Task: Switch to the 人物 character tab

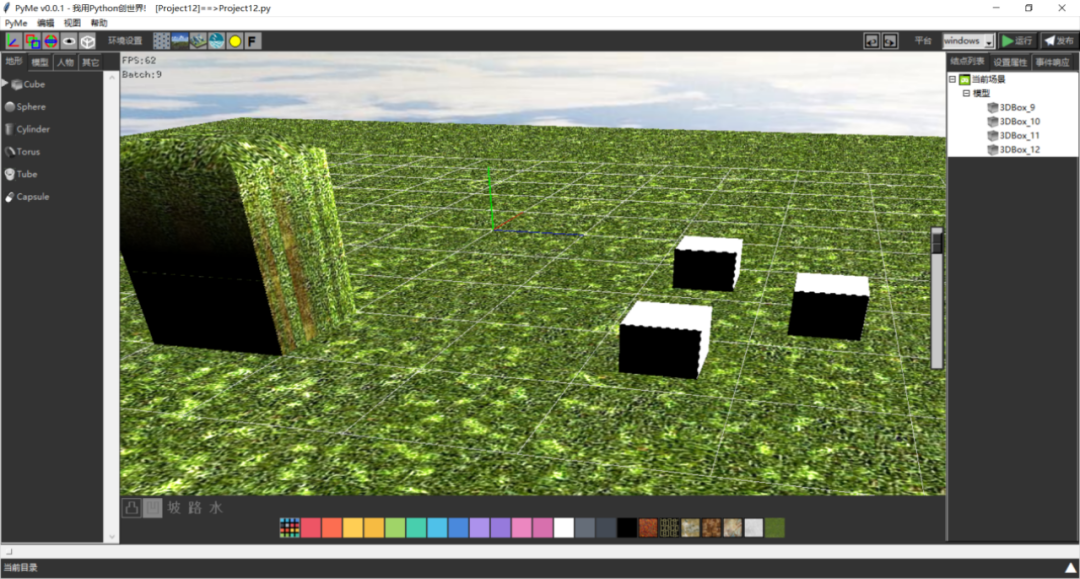Action: 65,62
